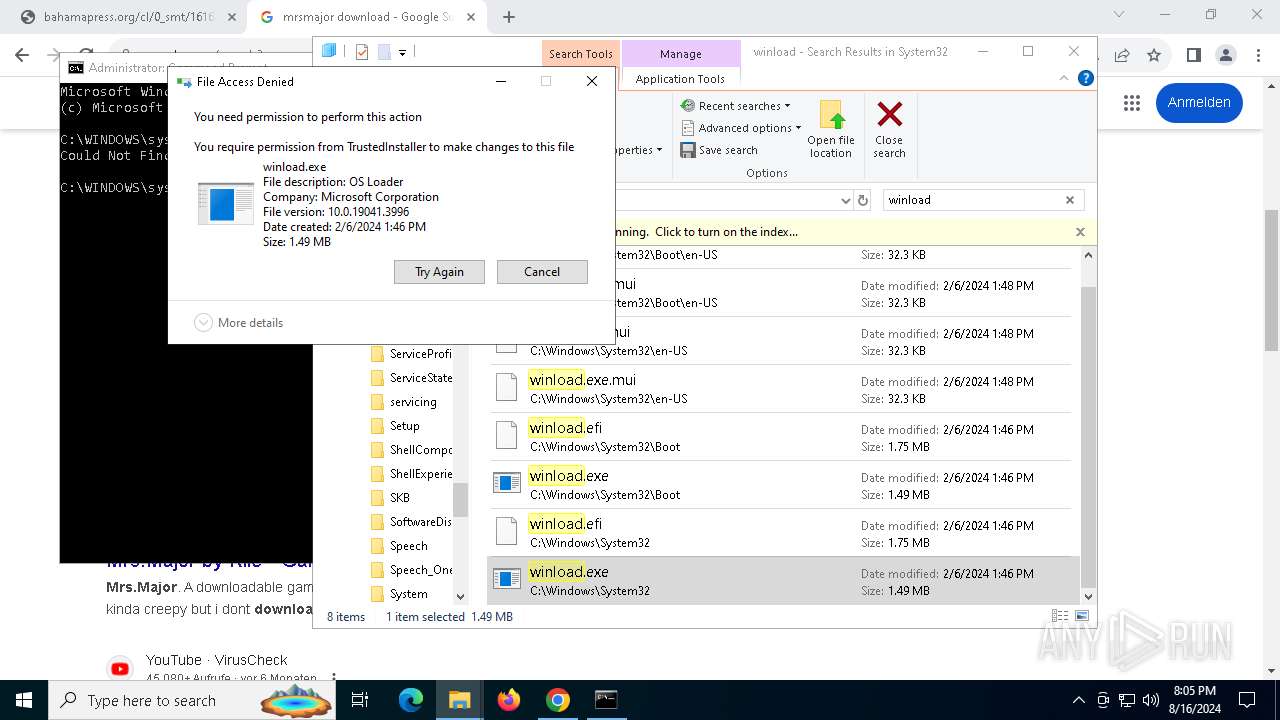Open the Google apps grid icon

1132,103
